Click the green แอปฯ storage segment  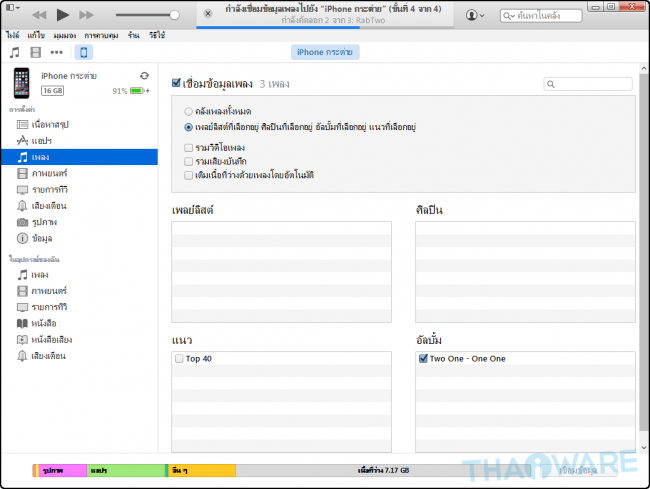click(x=126, y=470)
